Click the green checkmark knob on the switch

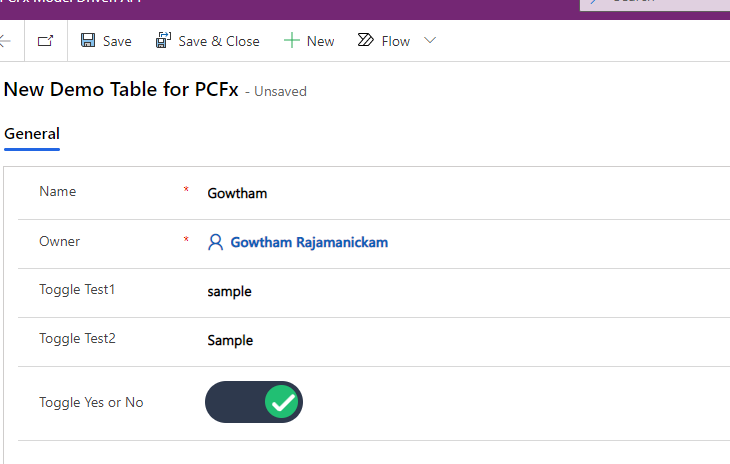point(283,402)
